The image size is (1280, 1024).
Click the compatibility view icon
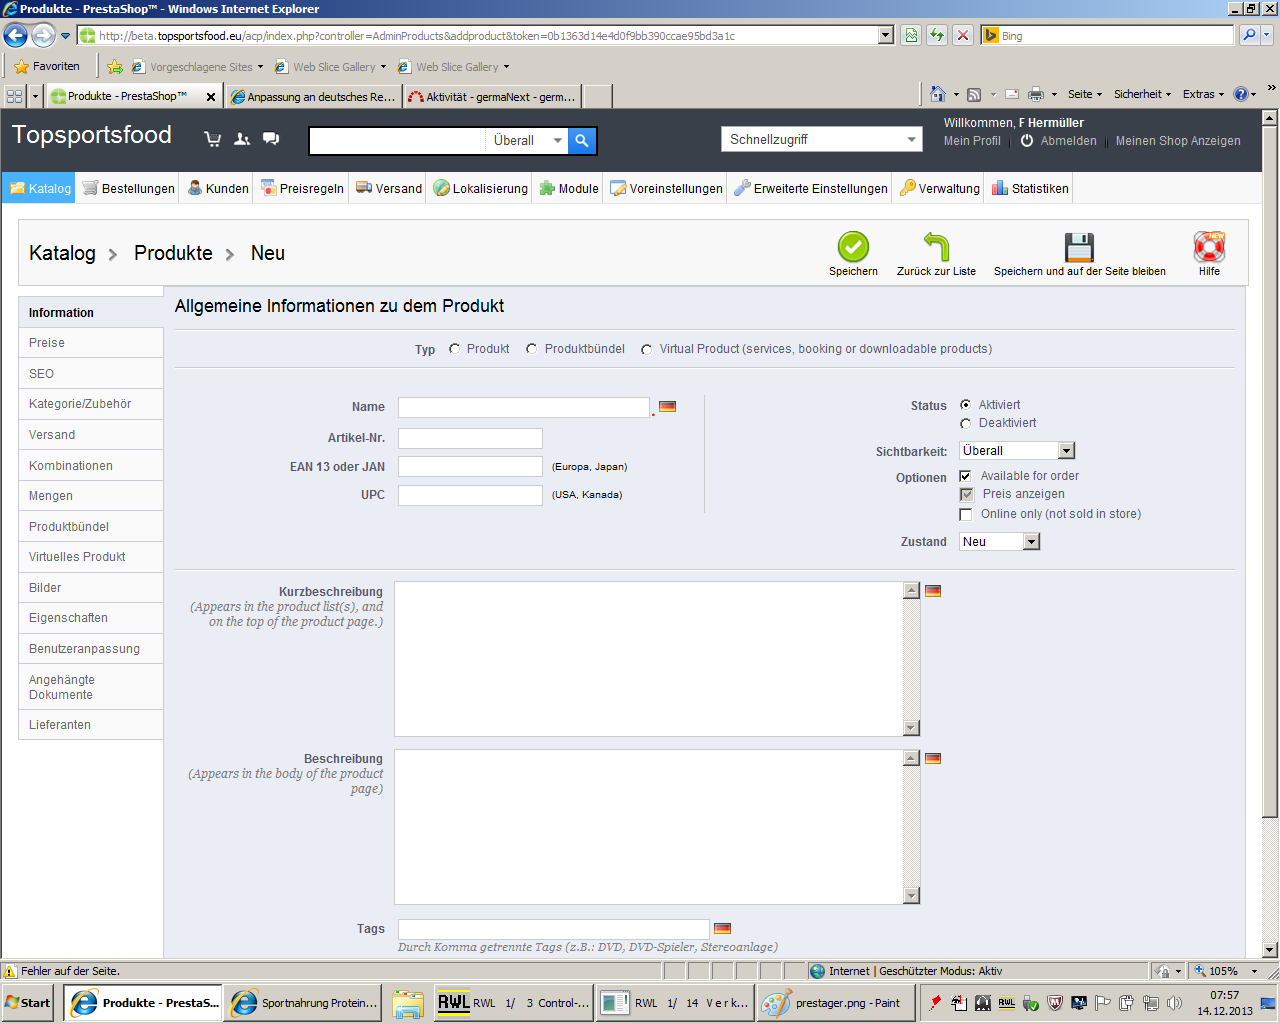click(x=911, y=36)
